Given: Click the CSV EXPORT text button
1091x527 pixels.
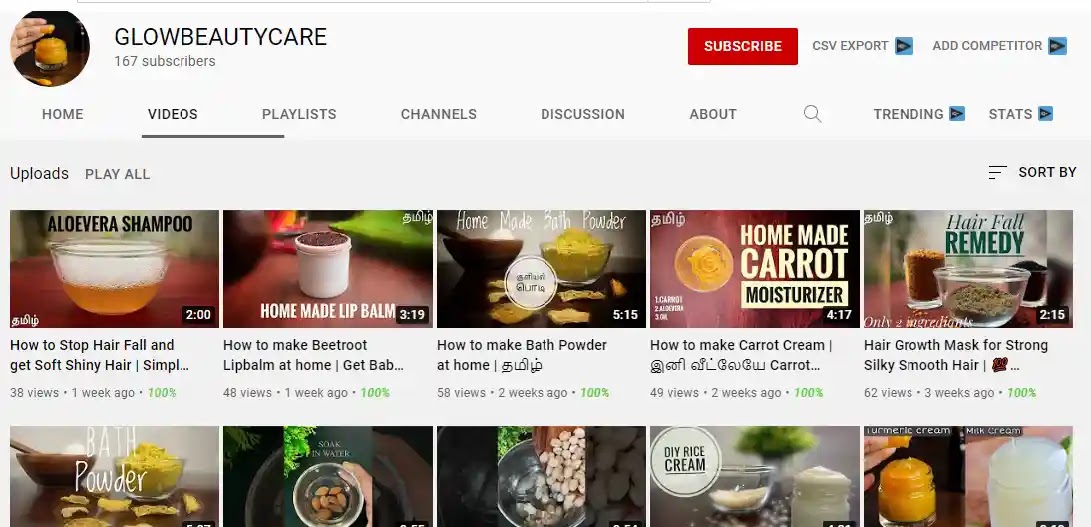Looking at the screenshot, I should [850, 46].
